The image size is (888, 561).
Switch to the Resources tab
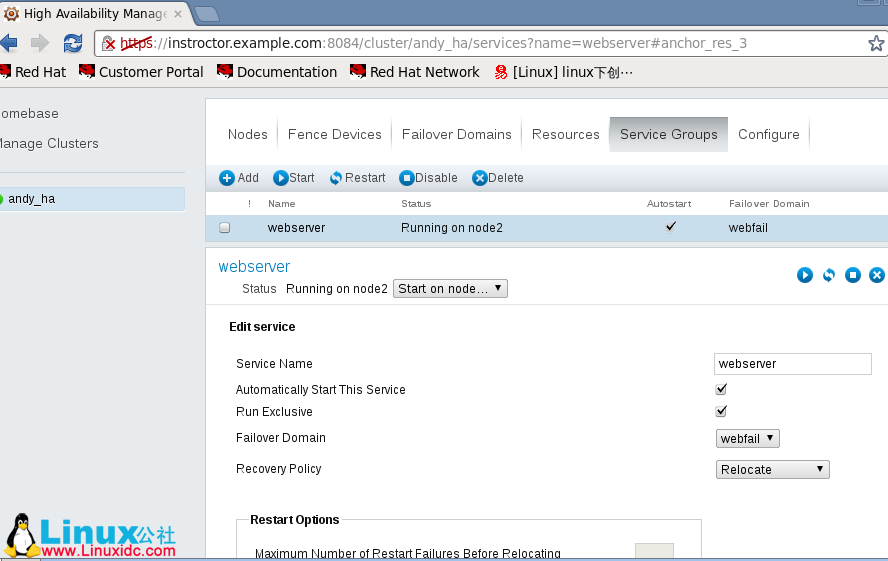tap(565, 134)
